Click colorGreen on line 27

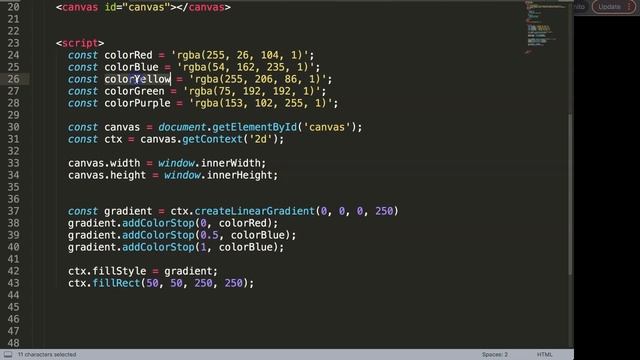134,91
